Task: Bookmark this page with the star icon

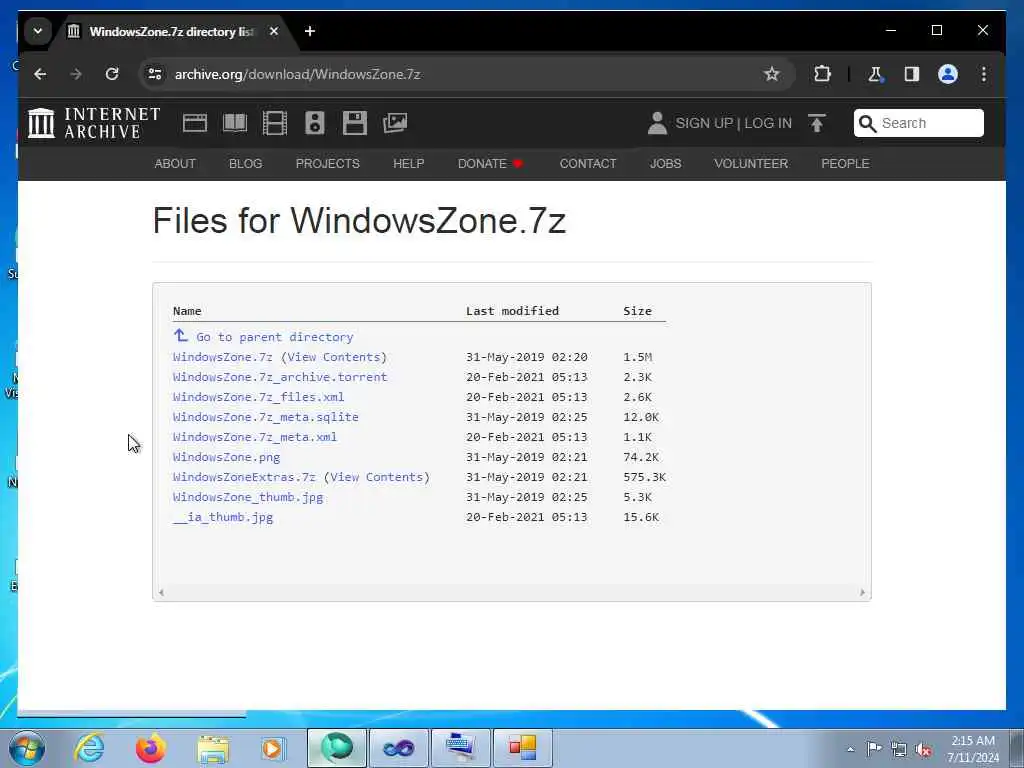Action: coord(771,74)
